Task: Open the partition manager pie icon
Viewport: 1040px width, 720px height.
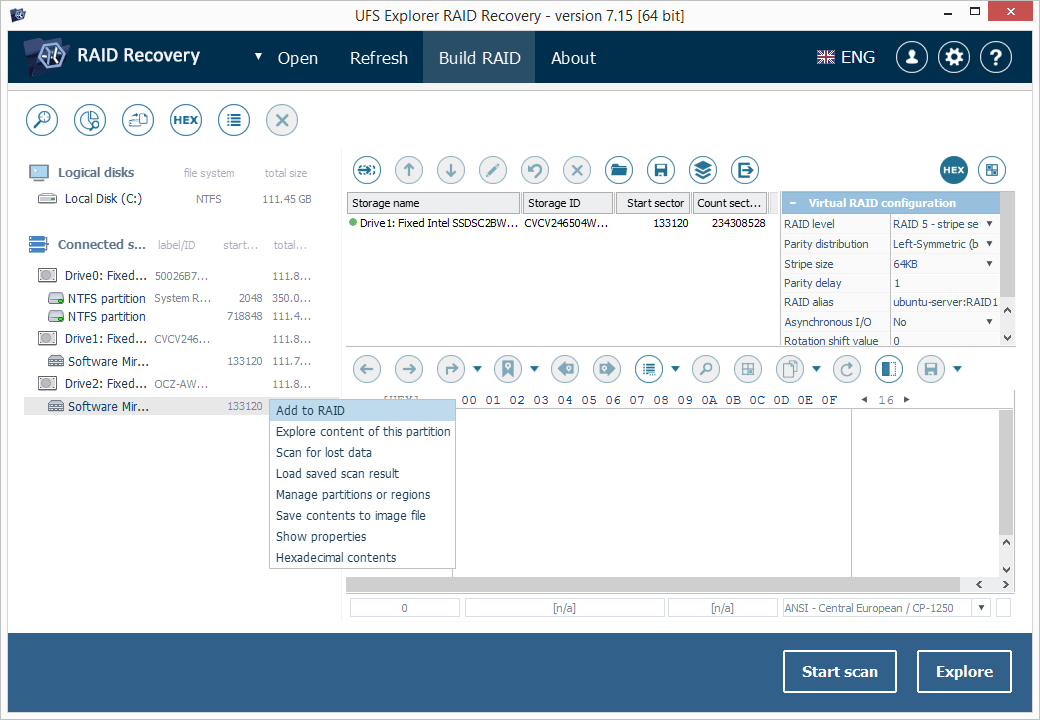Action: click(90, 120)
